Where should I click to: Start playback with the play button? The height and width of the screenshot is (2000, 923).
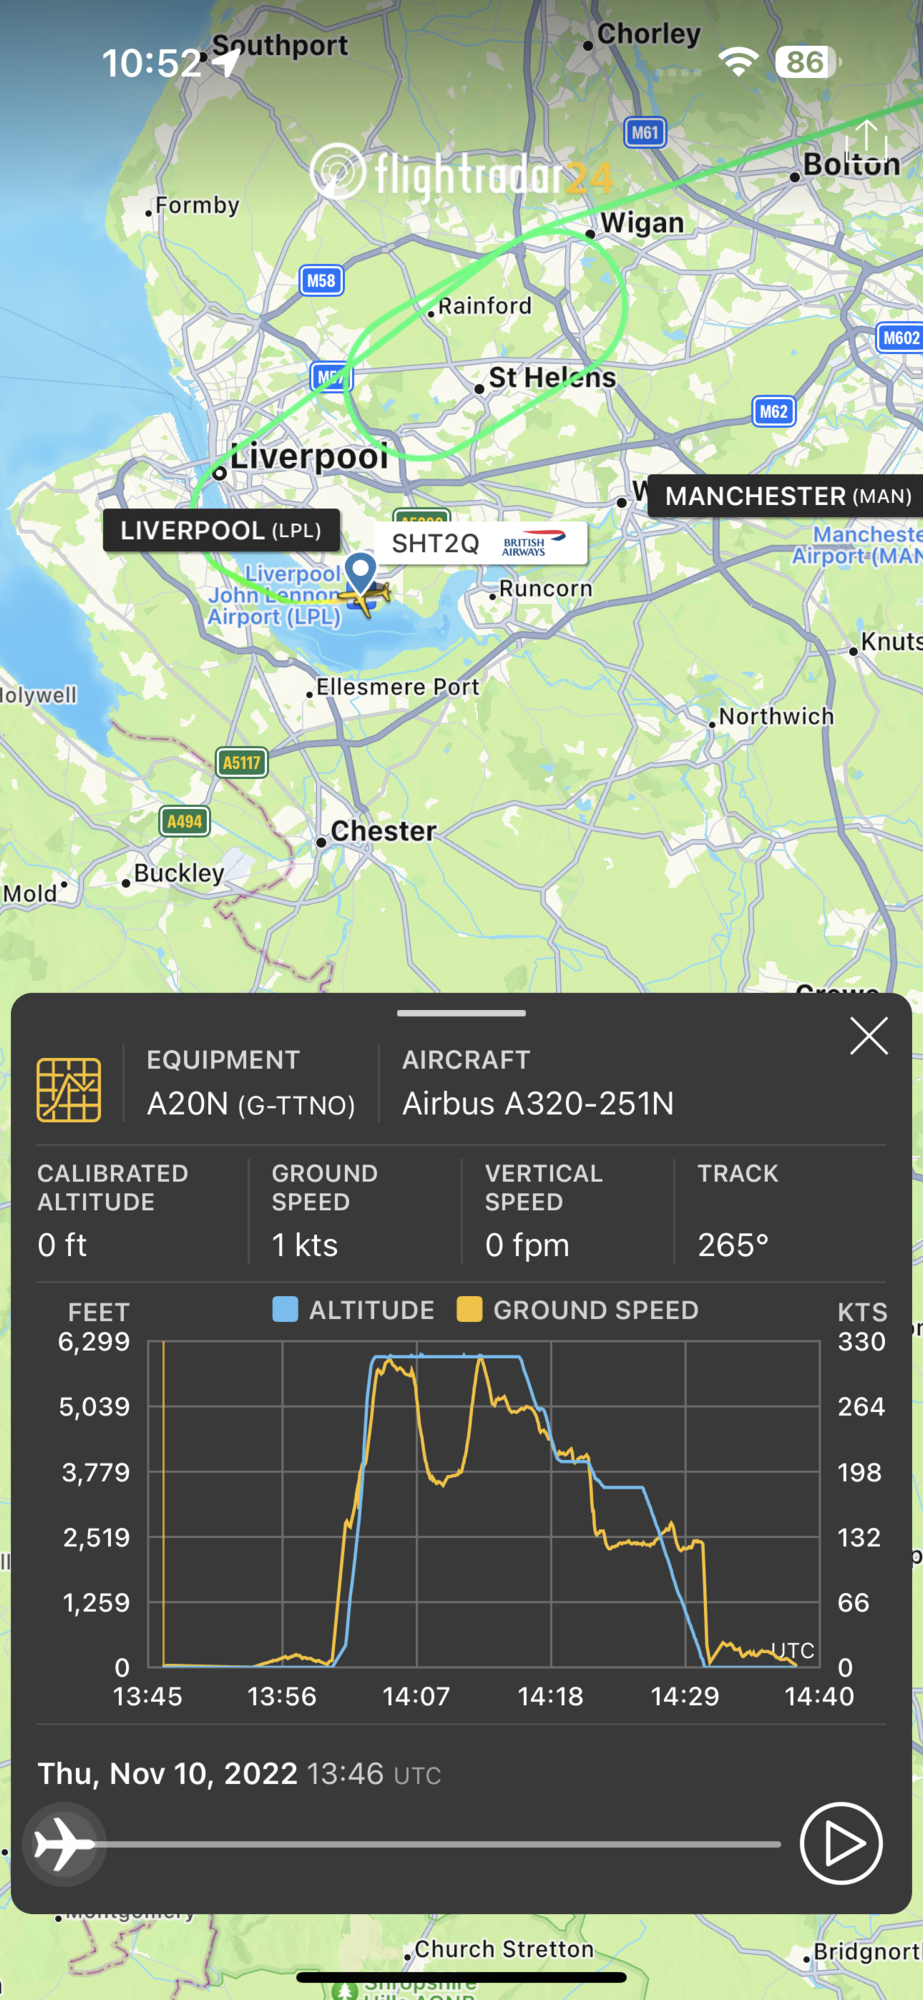pyautogui.click(x=841, y=1843)
